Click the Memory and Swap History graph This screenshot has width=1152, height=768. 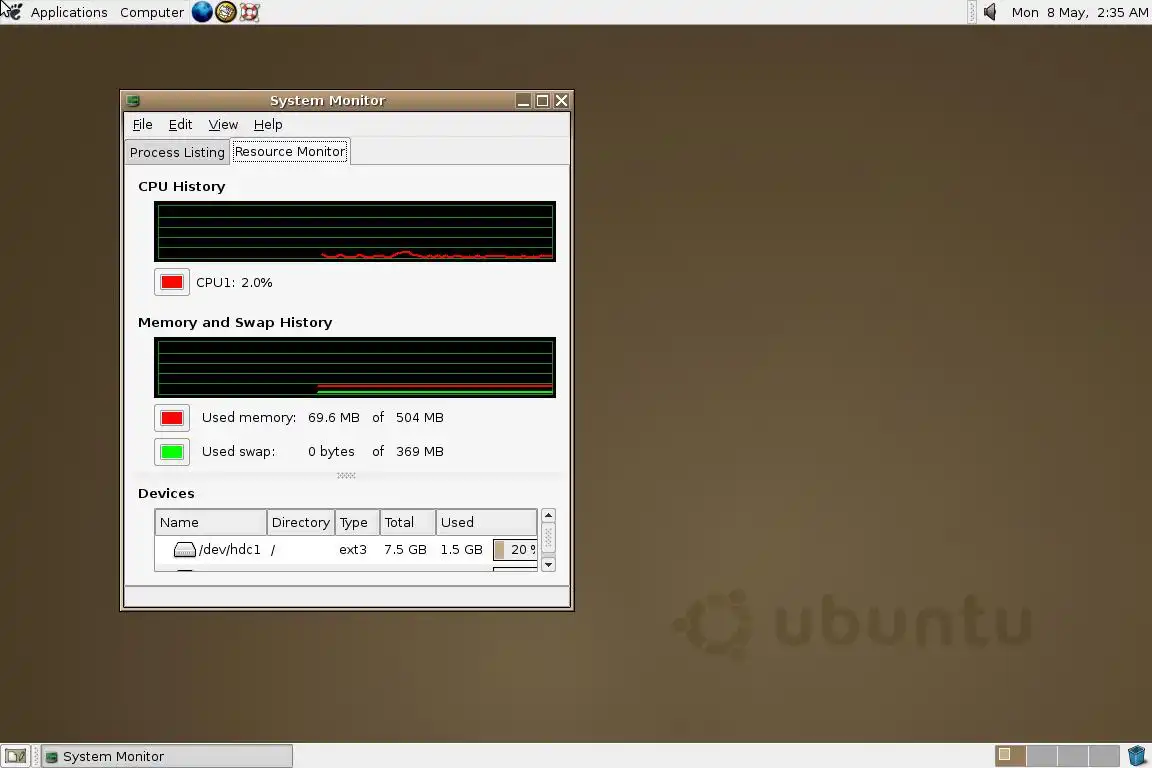[x=355, y=367]
